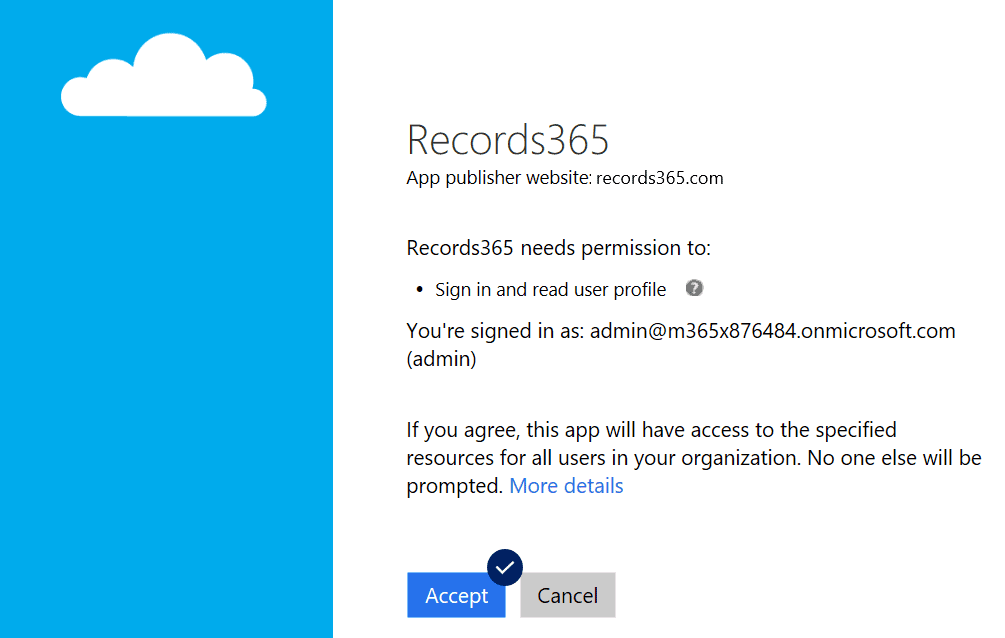This screenshot has height=638, width=1005.
Task: Click the "App publisher website: records365.com" text
Action: point(565,178)
